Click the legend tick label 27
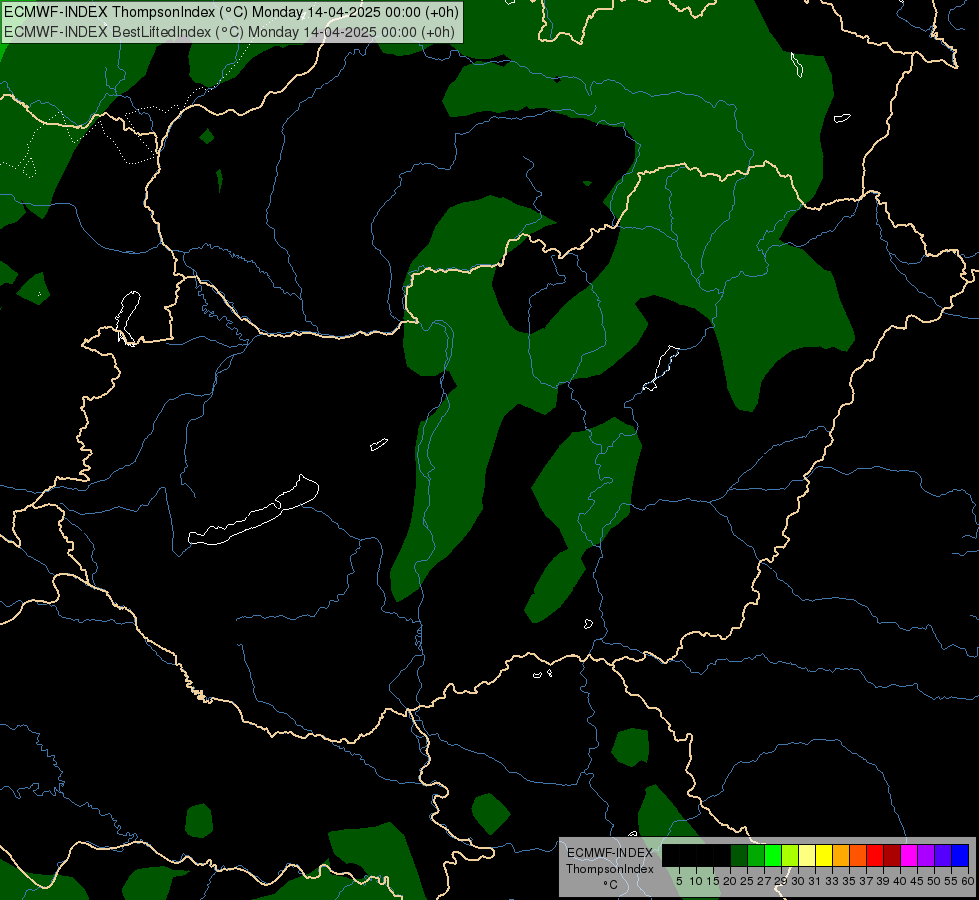 pyautogui.click(x=764, y=881)
